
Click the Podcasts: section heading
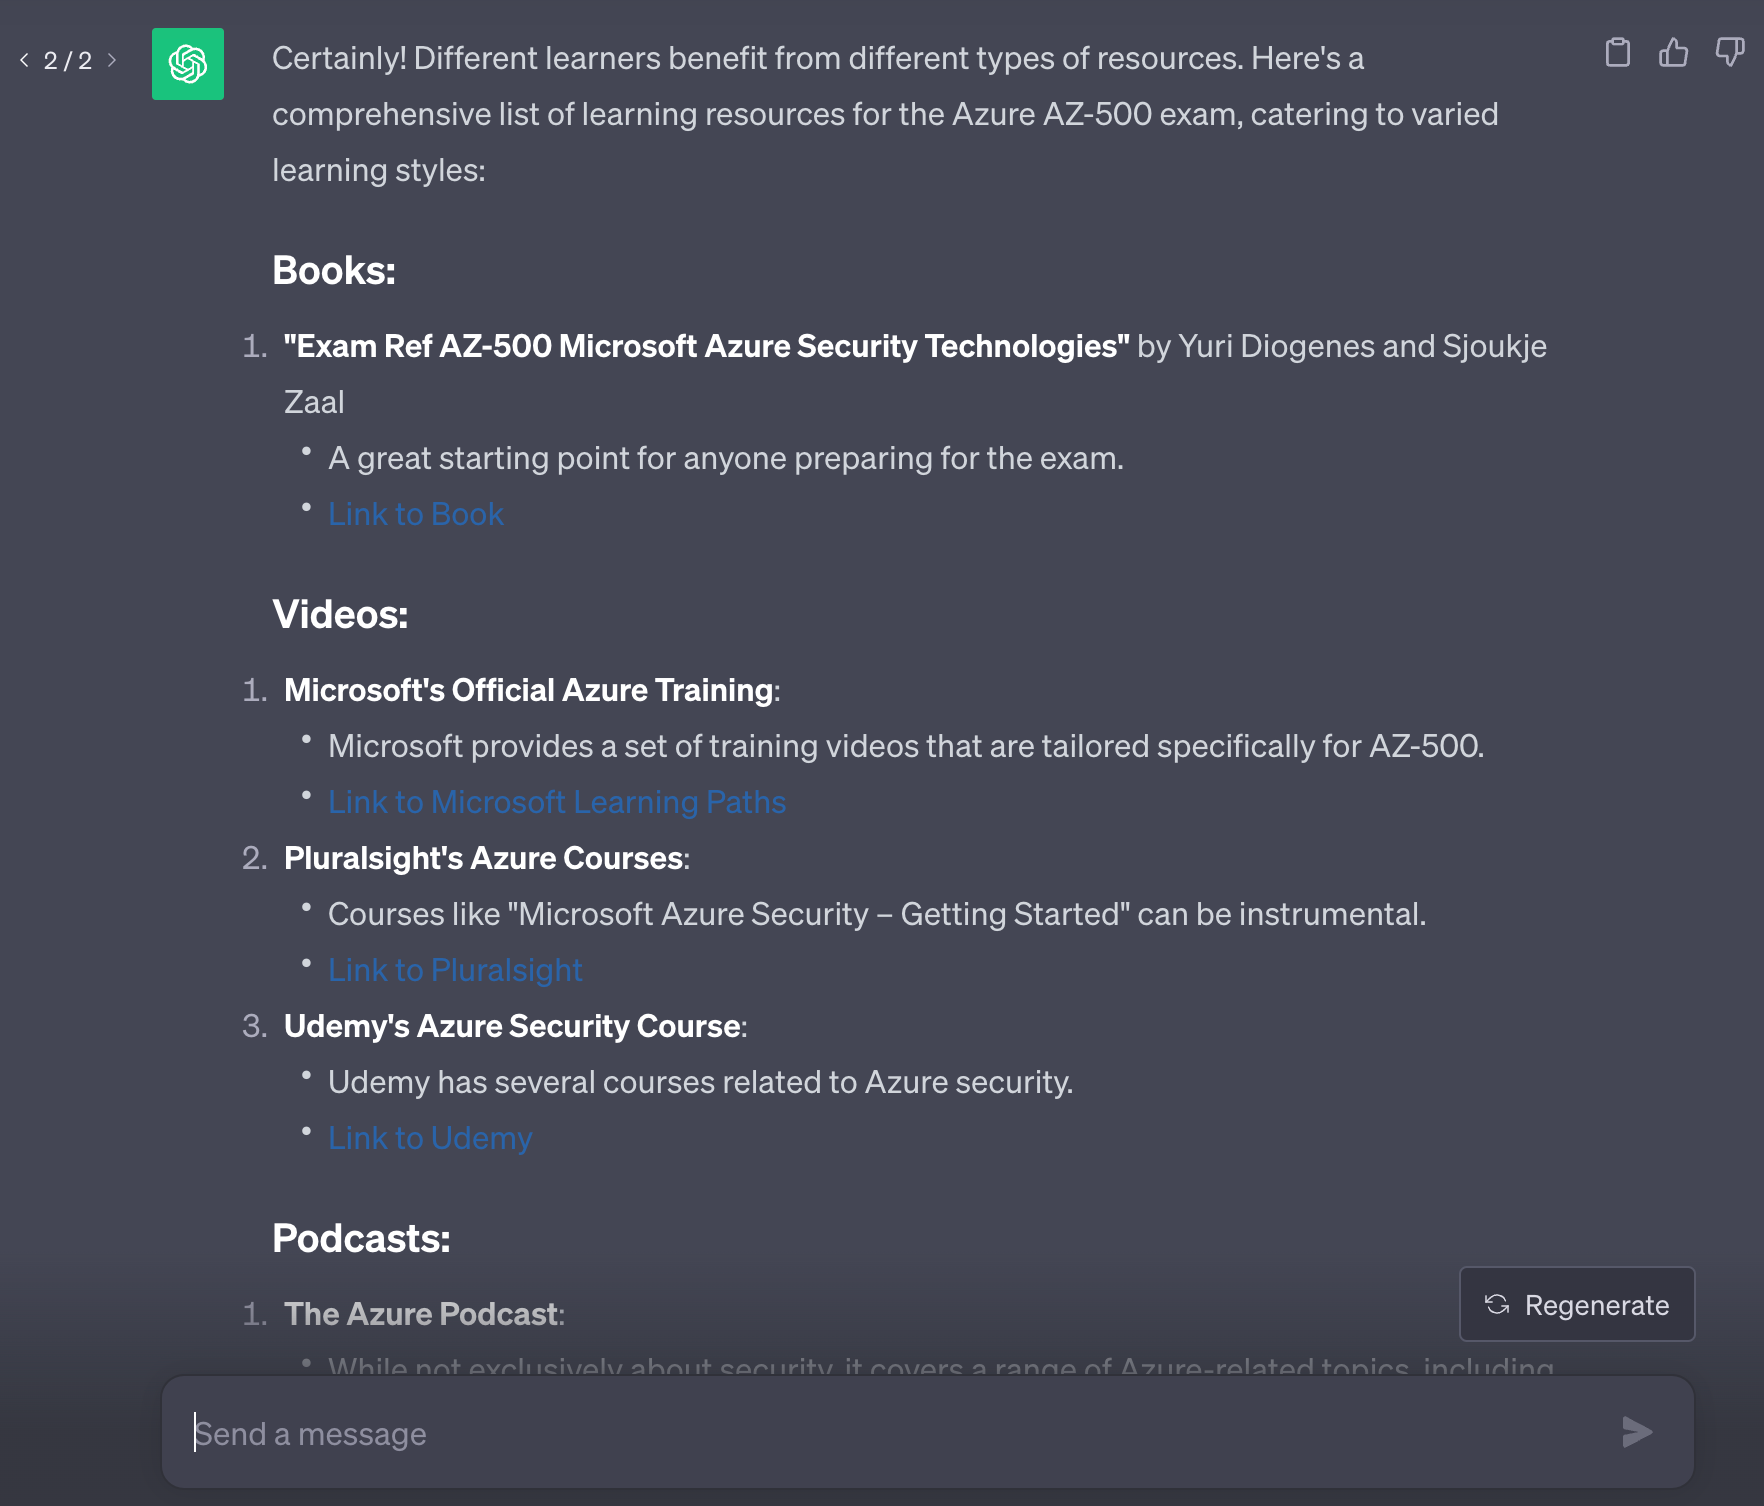click(x=361, y=1238)
